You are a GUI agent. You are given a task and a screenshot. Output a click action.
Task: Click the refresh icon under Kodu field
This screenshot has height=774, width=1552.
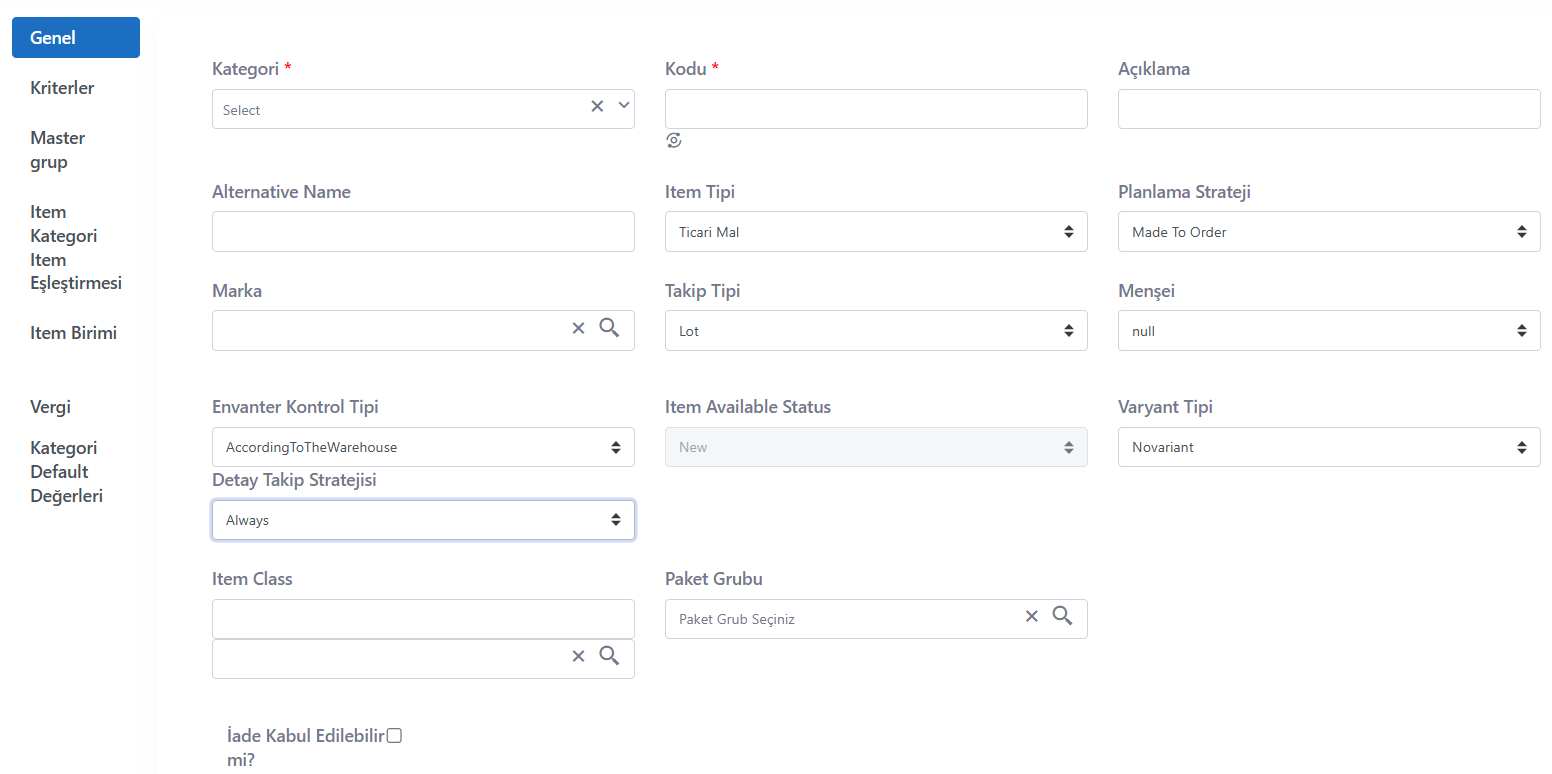click(x=674, y=141)
